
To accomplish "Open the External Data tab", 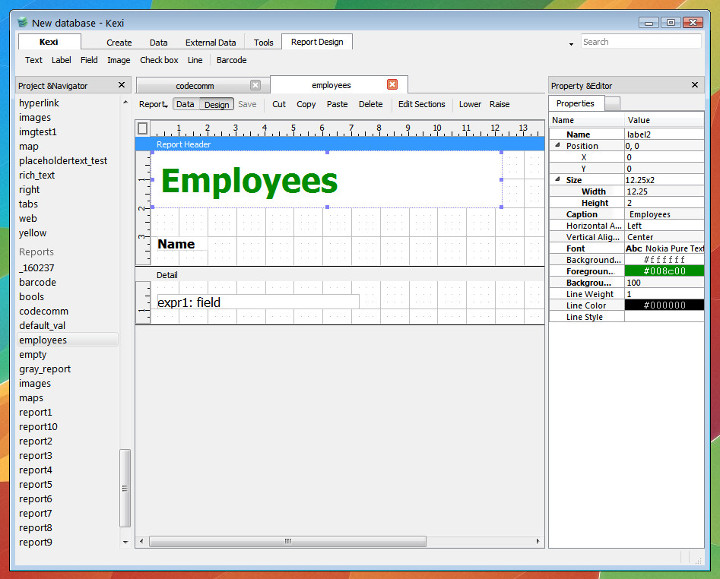I will 210,42.
